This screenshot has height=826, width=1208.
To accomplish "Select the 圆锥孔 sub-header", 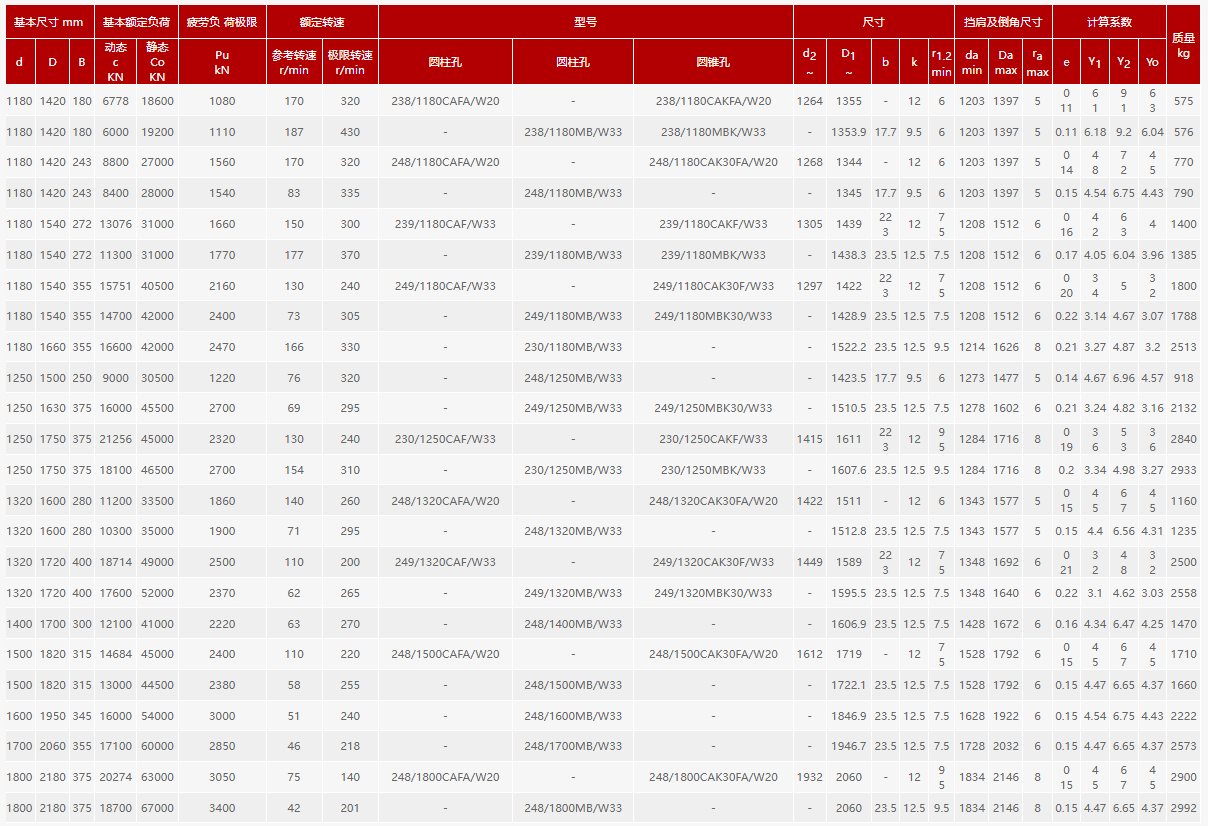I will click(712, 62).
